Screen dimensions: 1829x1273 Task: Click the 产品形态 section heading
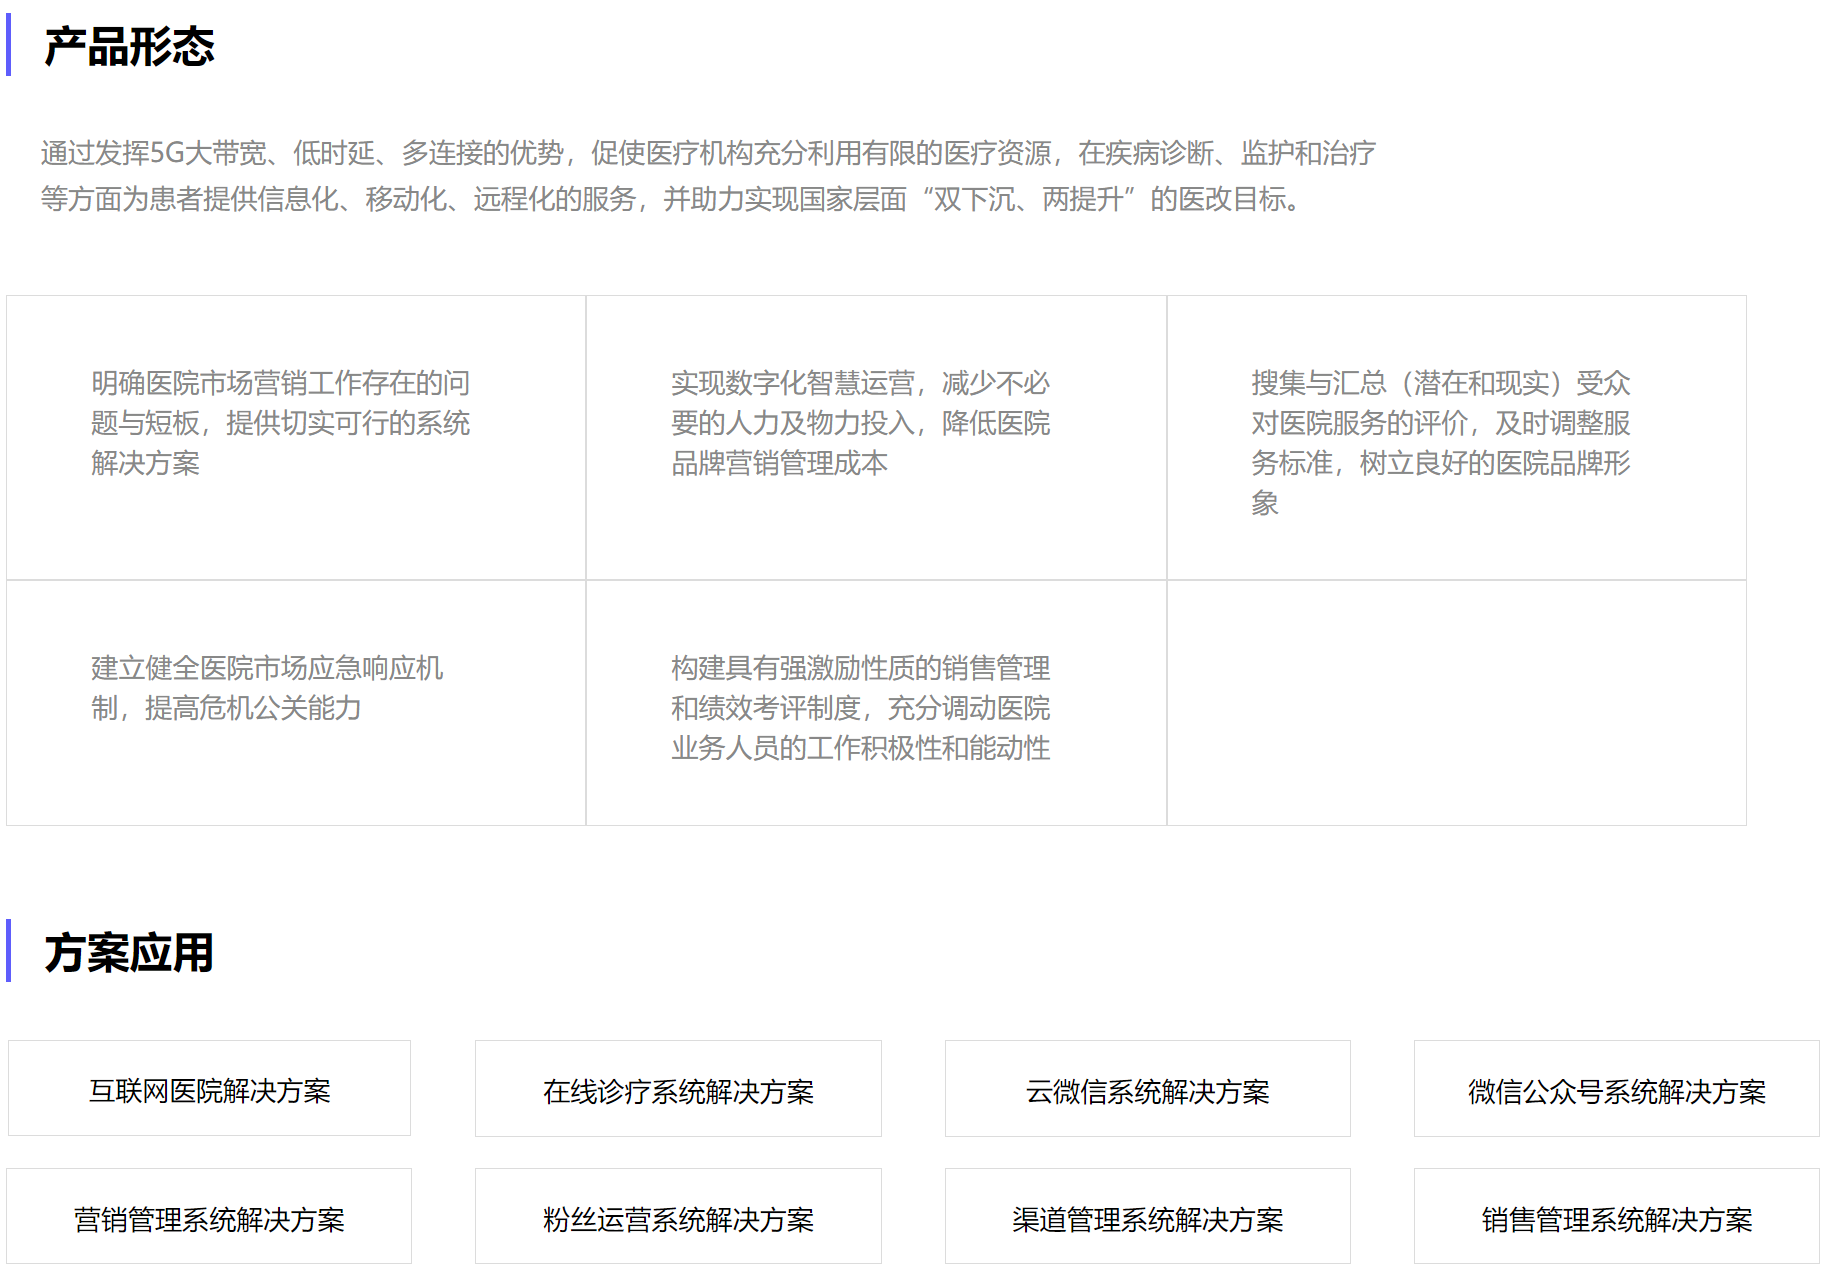tap(130, 47)
